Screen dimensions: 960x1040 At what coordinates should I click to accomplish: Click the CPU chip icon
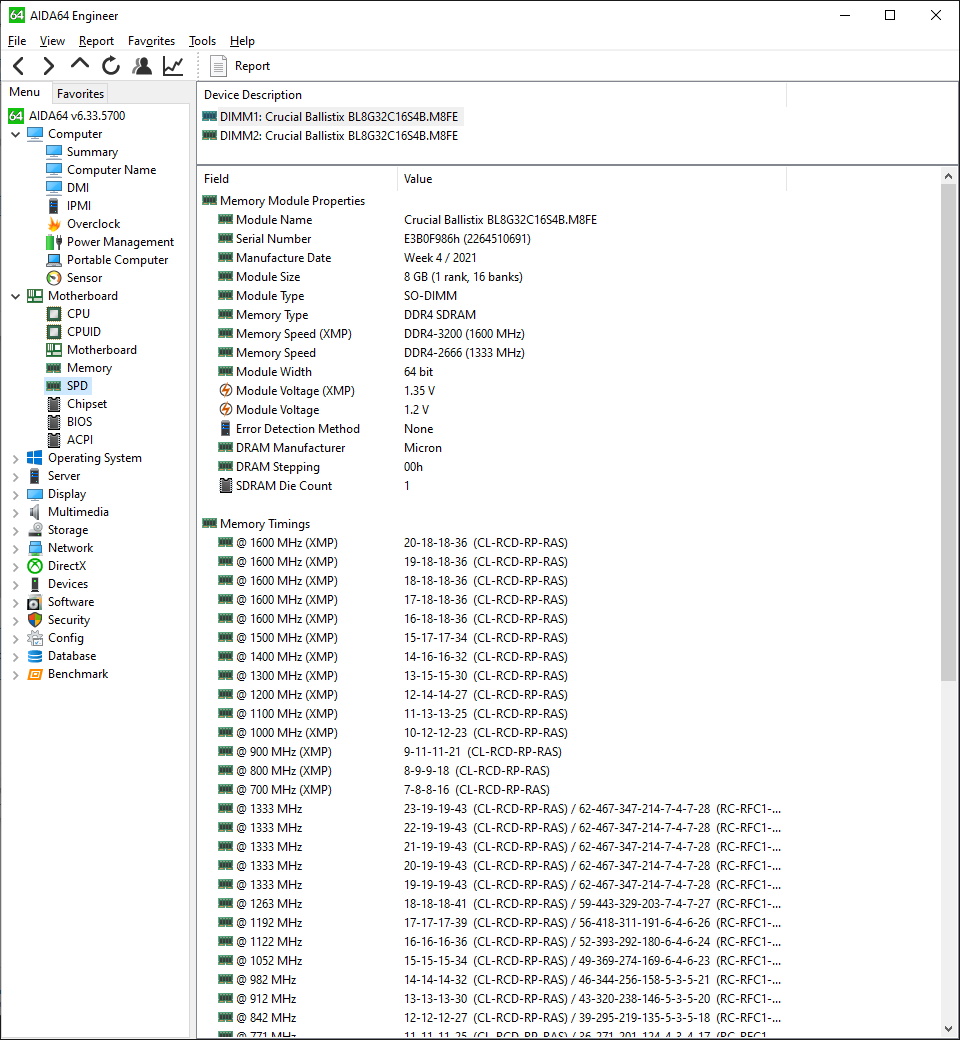[54, 314]
